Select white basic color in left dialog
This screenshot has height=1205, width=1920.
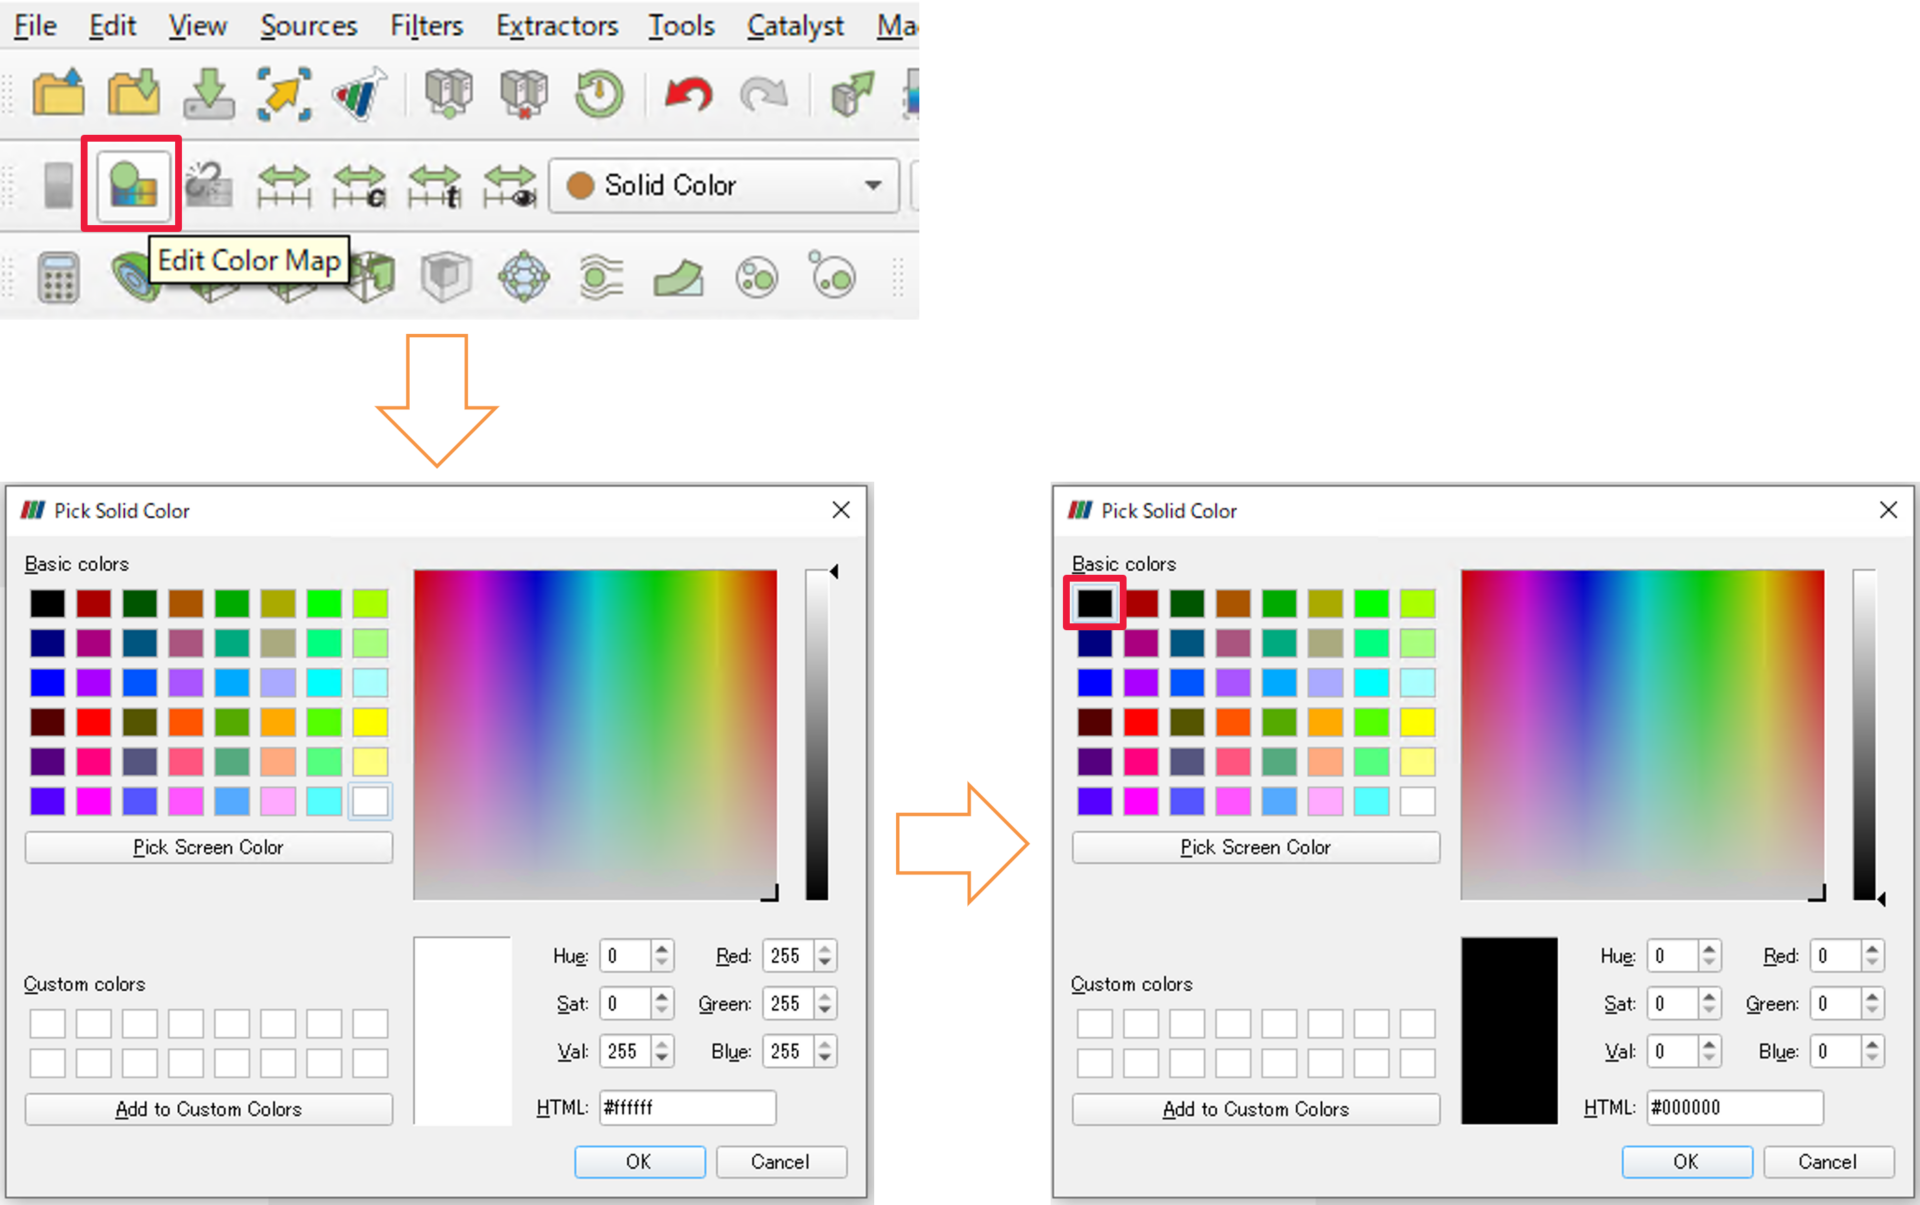click(370, 801)
